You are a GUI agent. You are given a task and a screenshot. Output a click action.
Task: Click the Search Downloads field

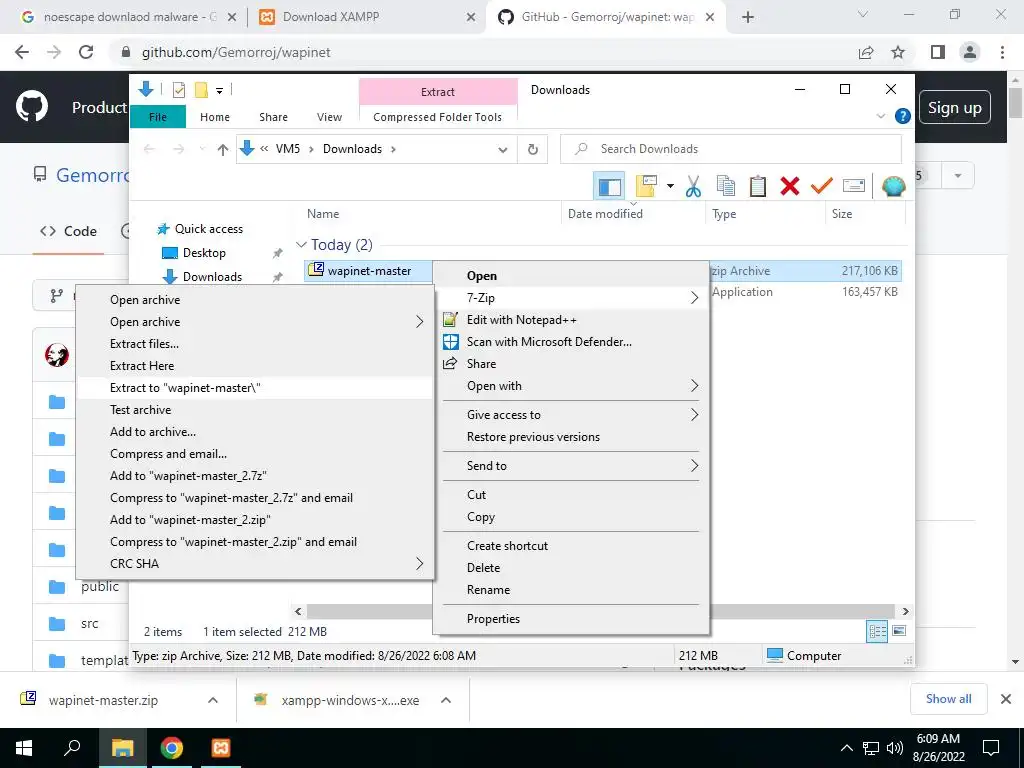[x=731, y=149]
